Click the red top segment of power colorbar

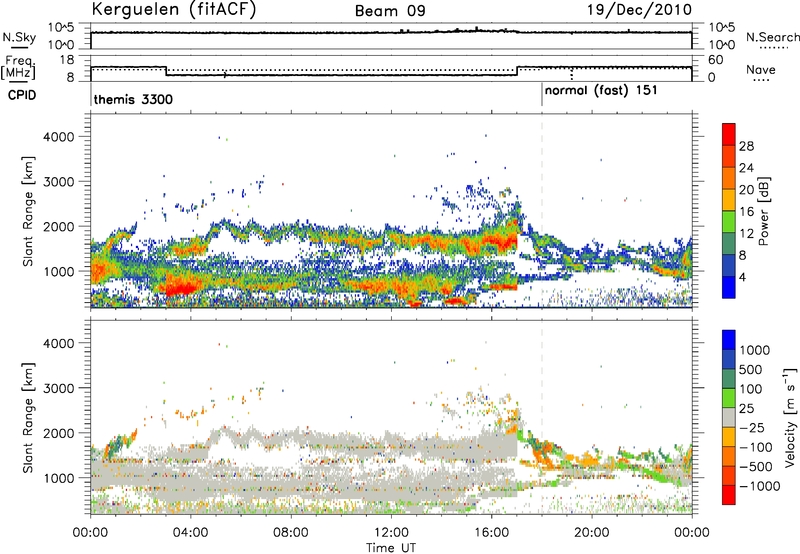(729, 135)
